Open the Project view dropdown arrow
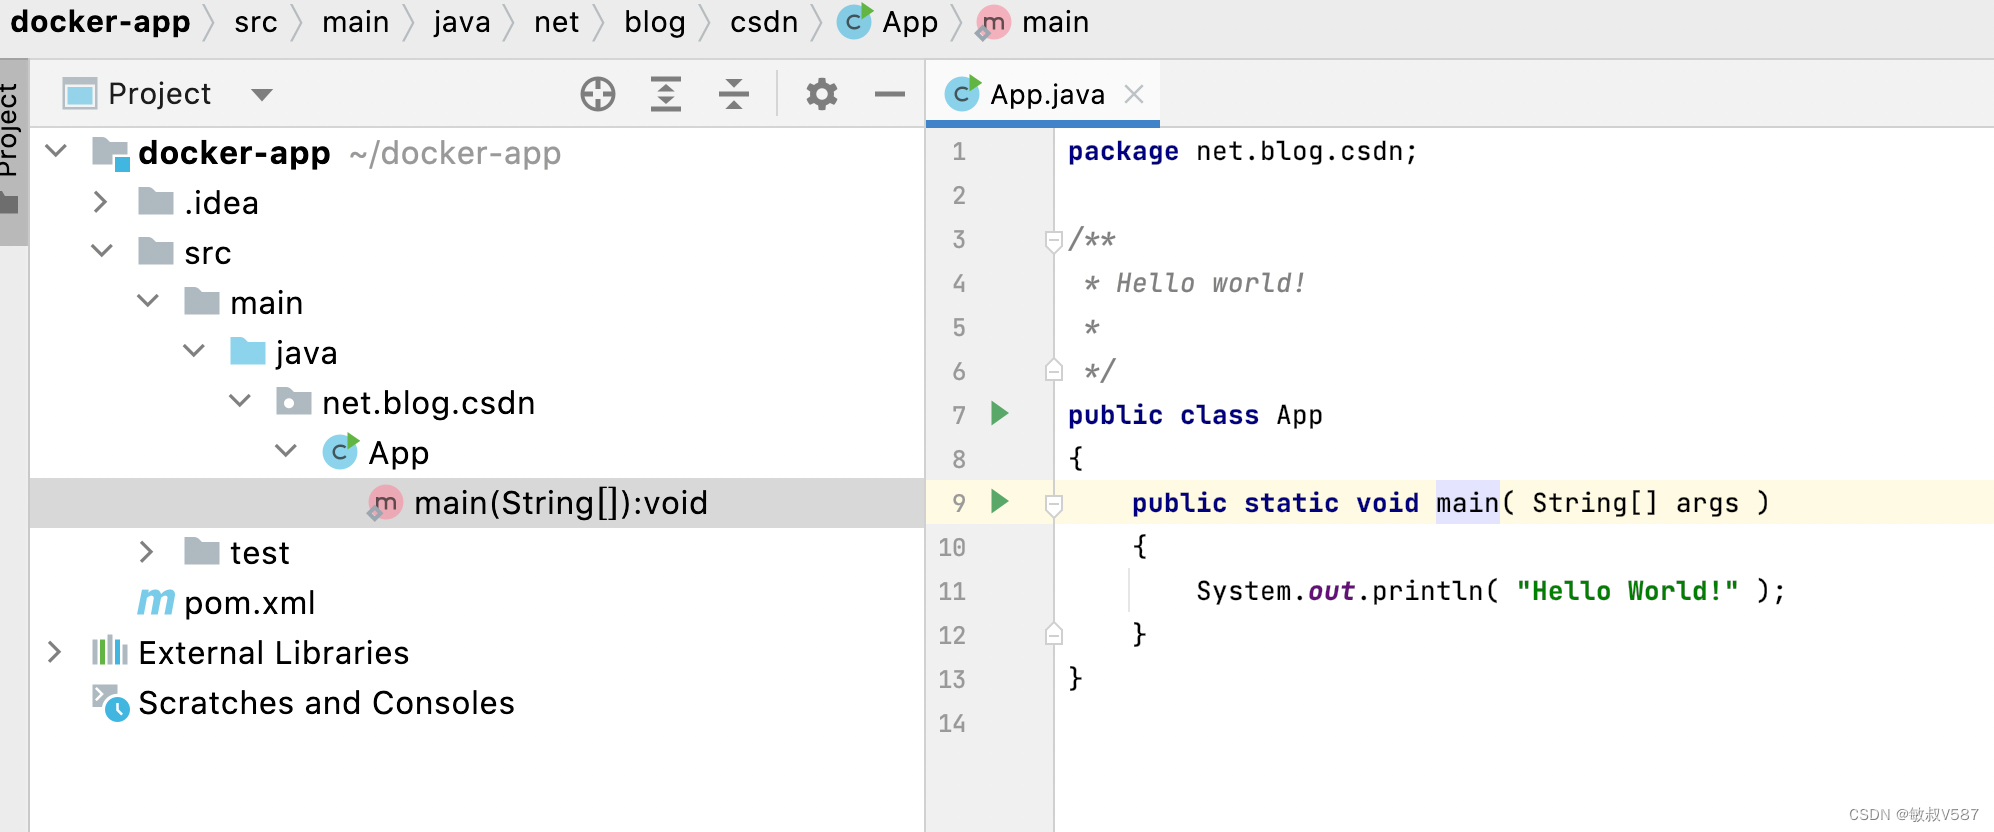This screenshot has height=832, width=1994. pyautogui.click(x=262, y=94)
